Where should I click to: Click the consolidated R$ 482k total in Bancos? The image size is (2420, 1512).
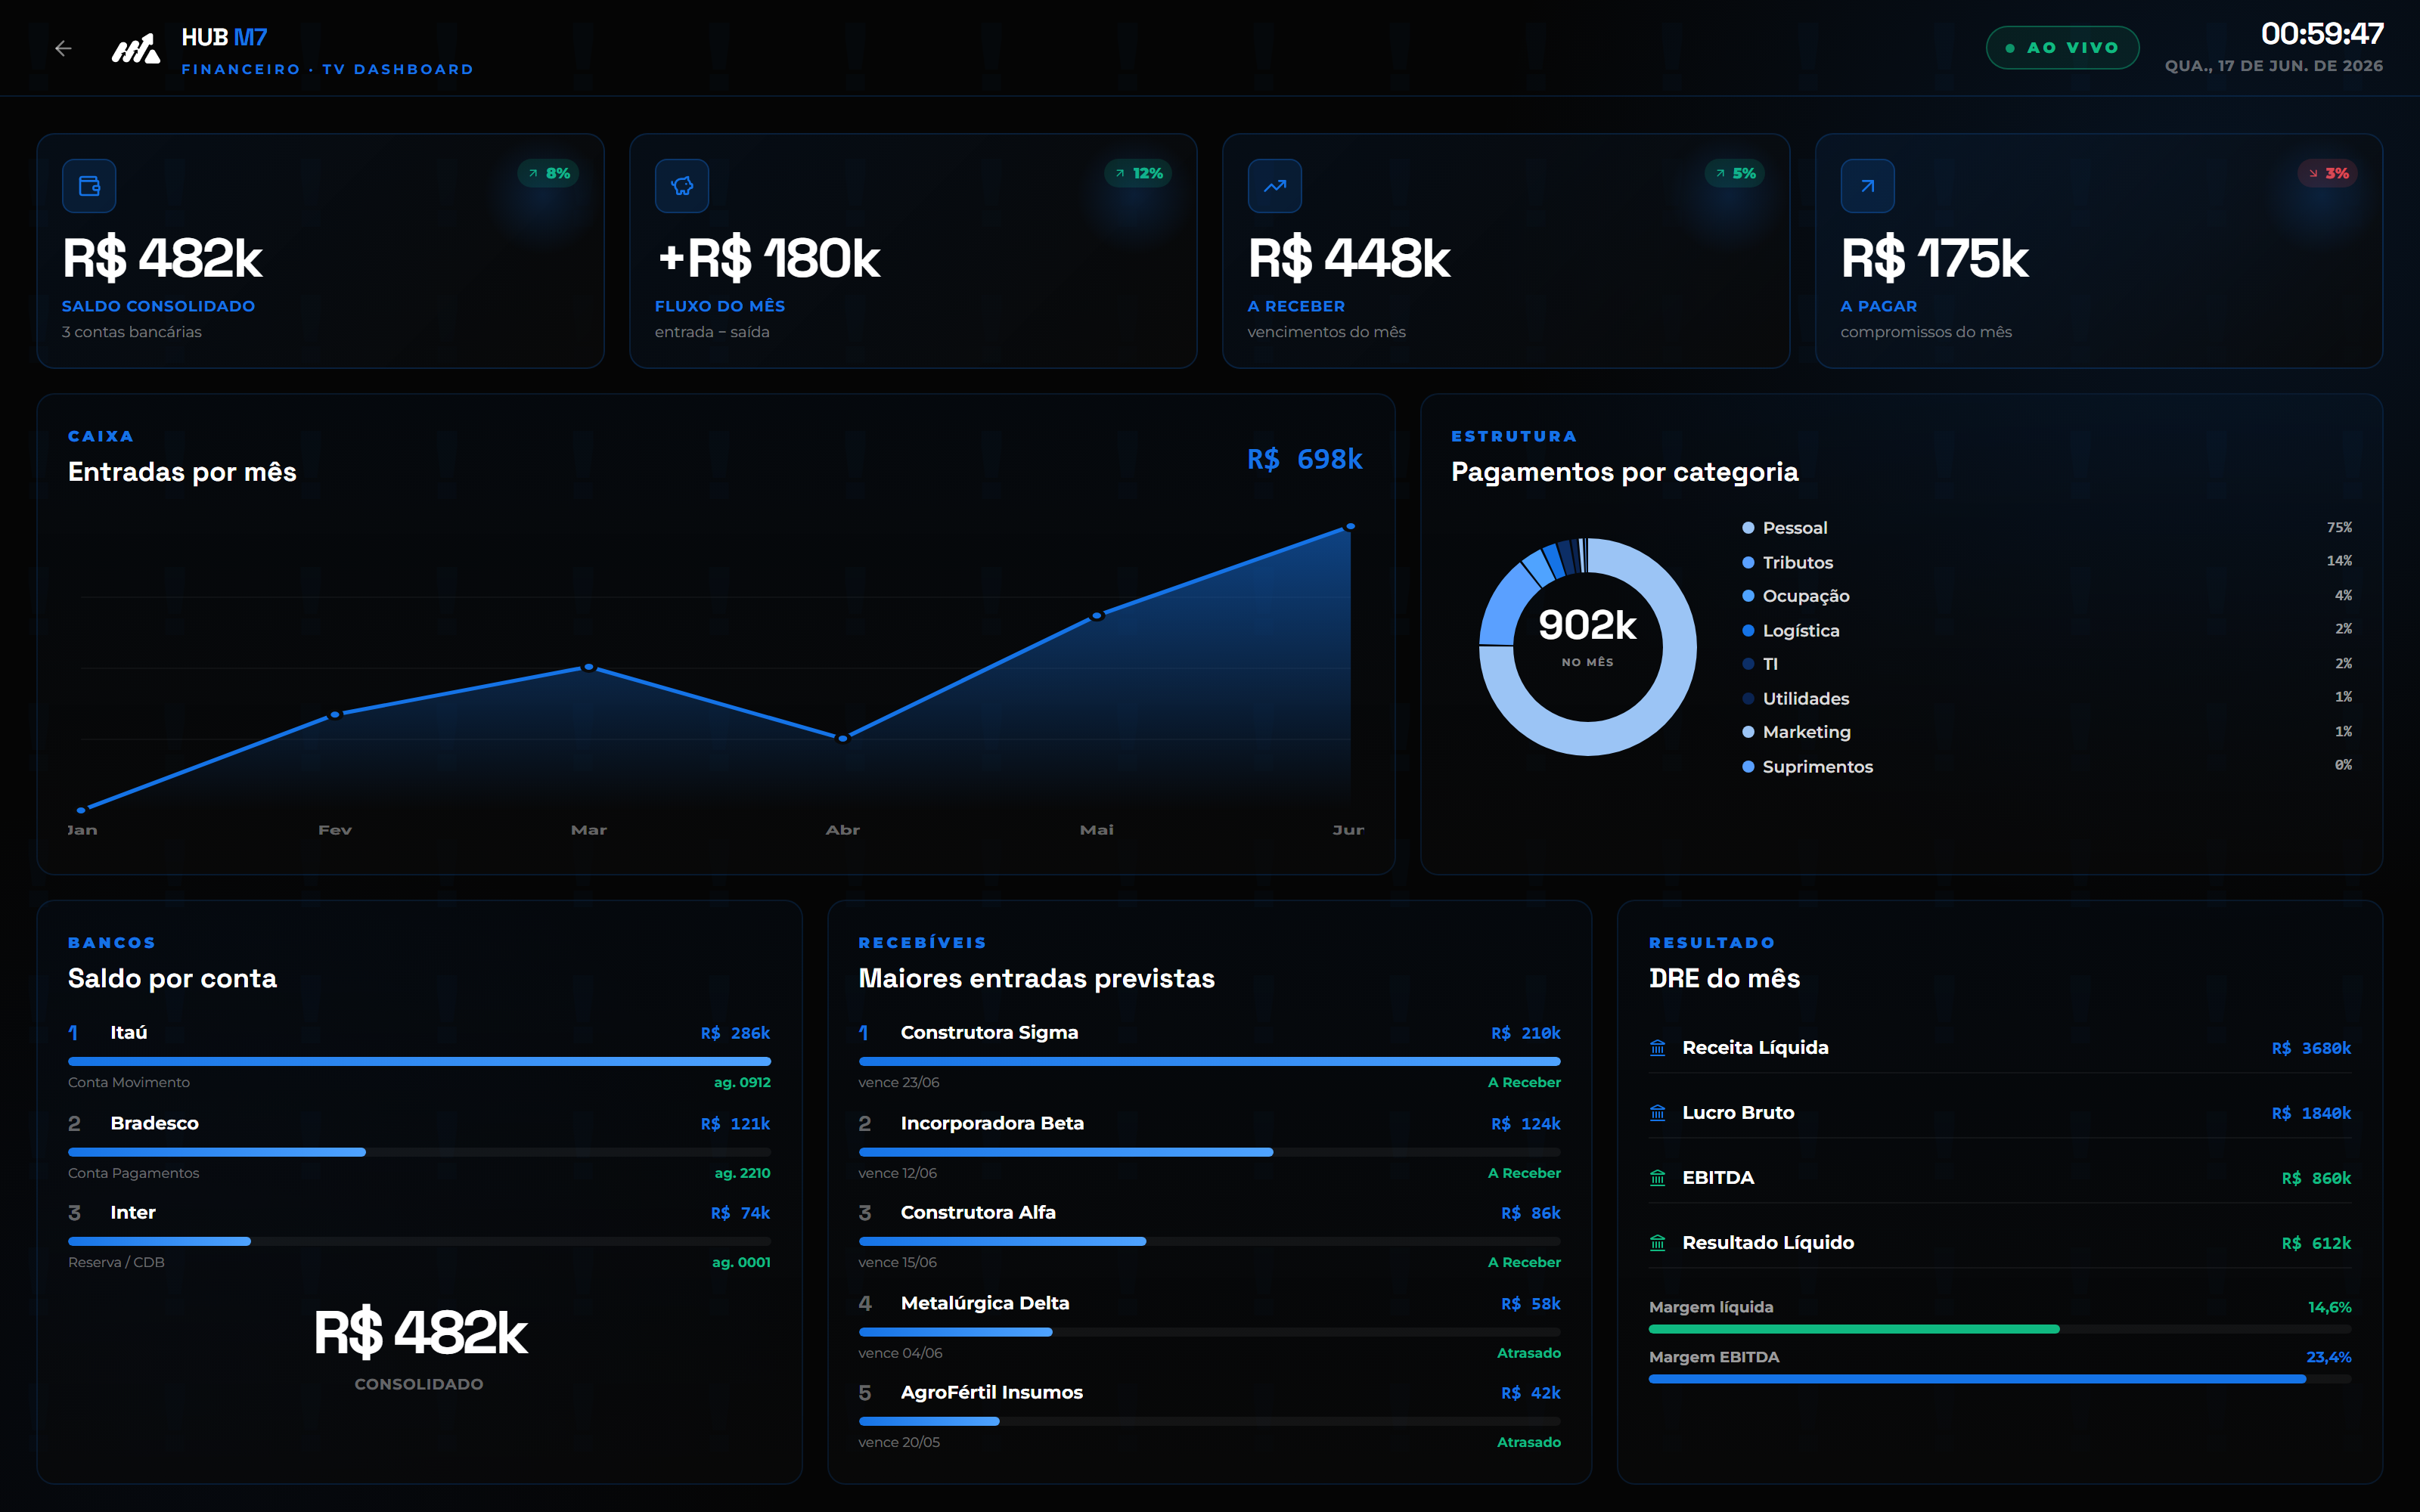[420, 1332]
